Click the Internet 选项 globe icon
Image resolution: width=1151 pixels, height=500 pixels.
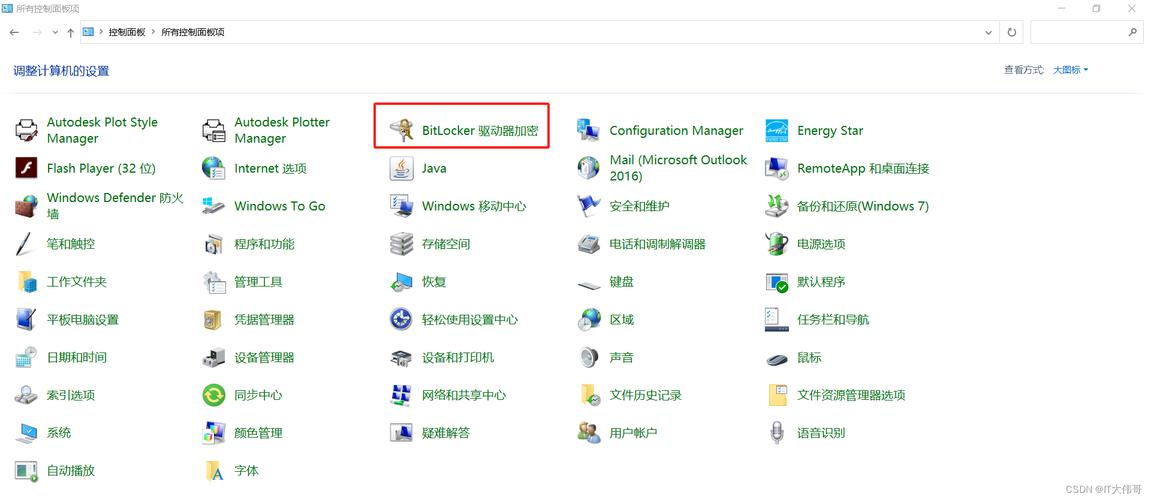(x=214, y=168)
